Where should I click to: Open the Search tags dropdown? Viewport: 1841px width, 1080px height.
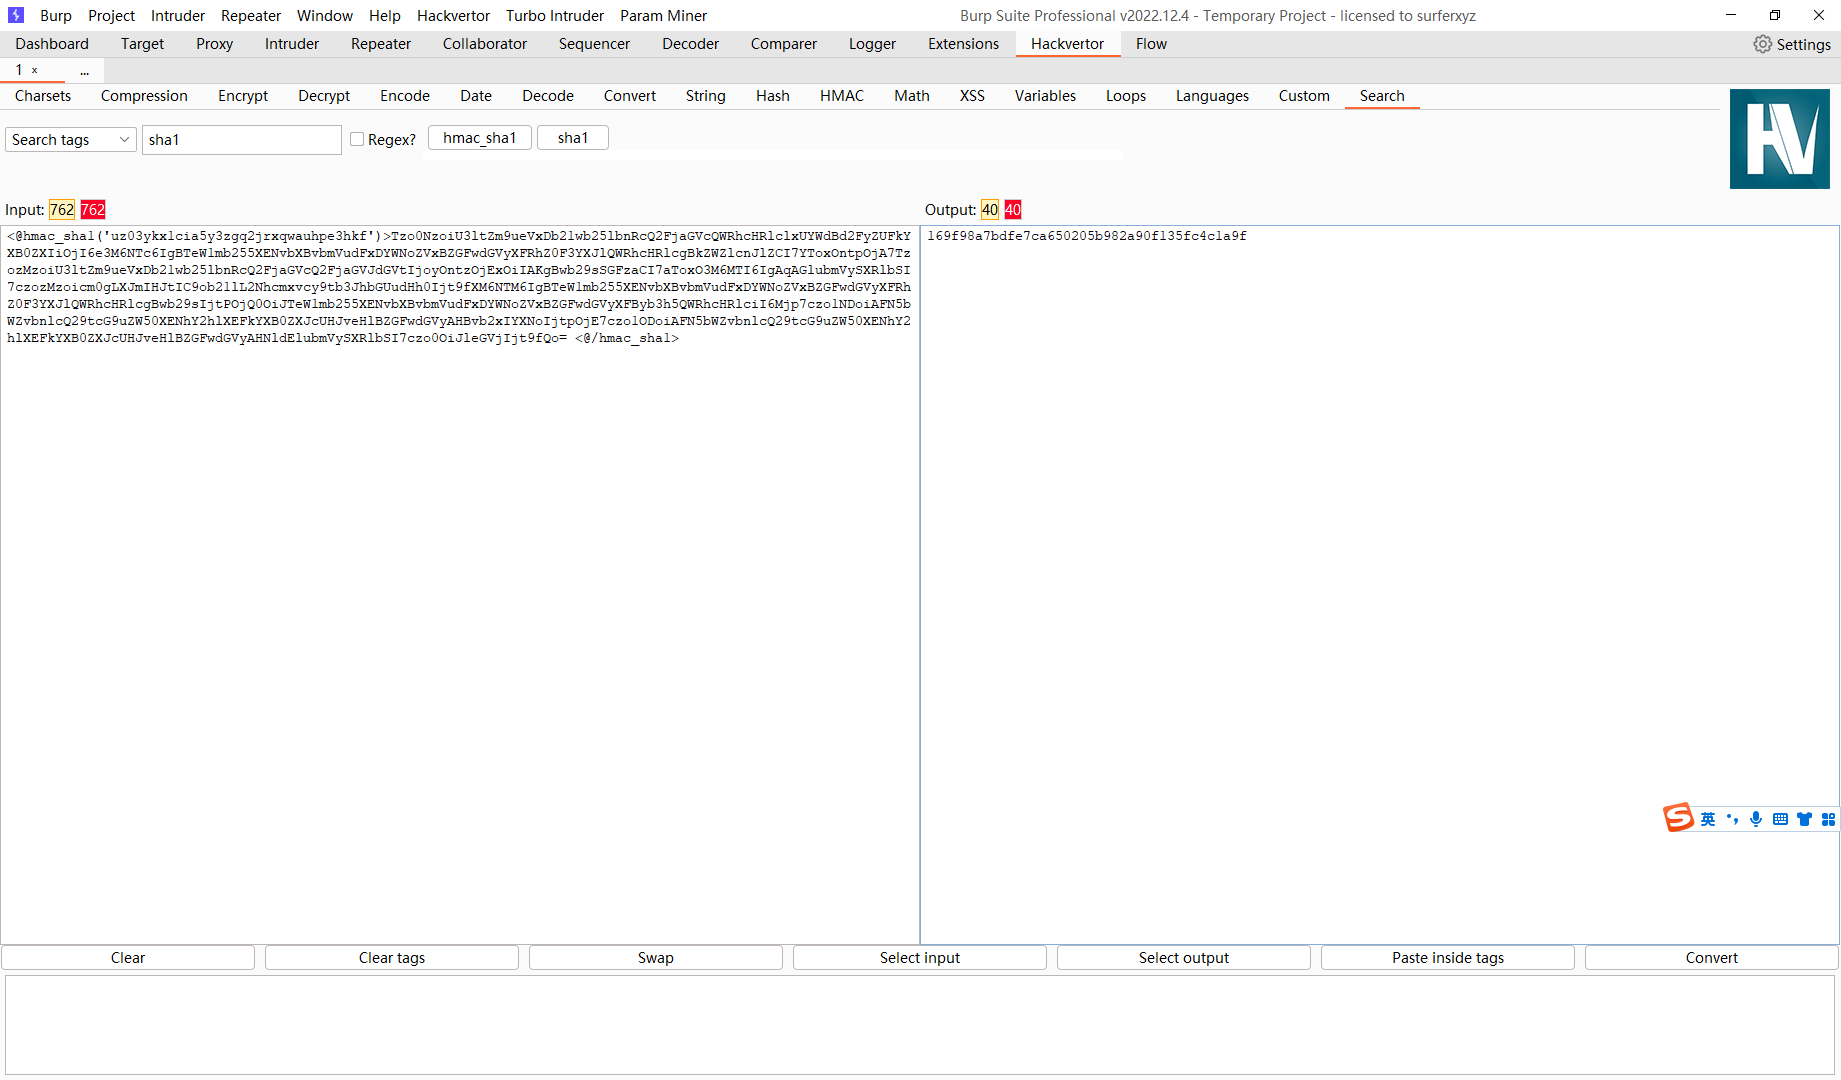[x=71, y=140]
